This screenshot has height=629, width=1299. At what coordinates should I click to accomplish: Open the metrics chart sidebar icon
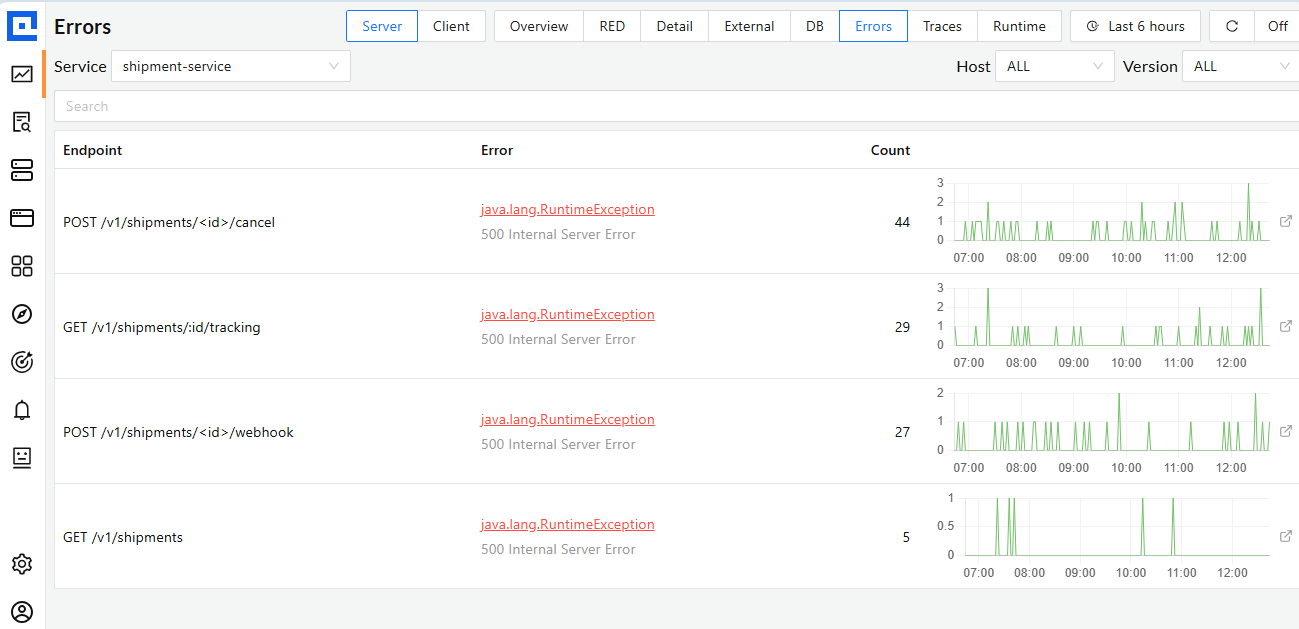tap(22, 74)
